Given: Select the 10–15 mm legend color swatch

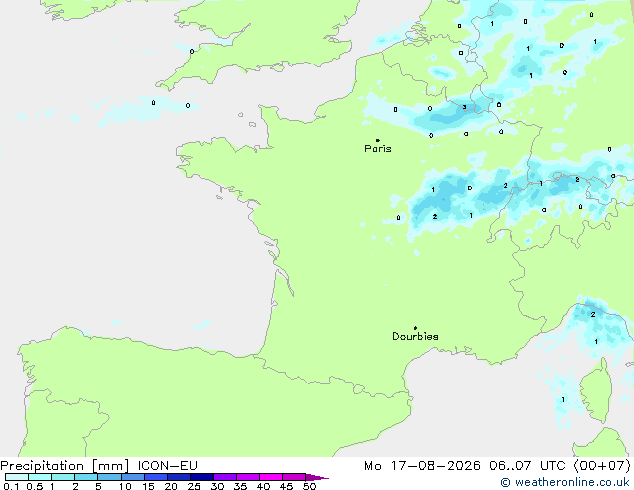Looking at the screenshot, I should pos(133,477).
